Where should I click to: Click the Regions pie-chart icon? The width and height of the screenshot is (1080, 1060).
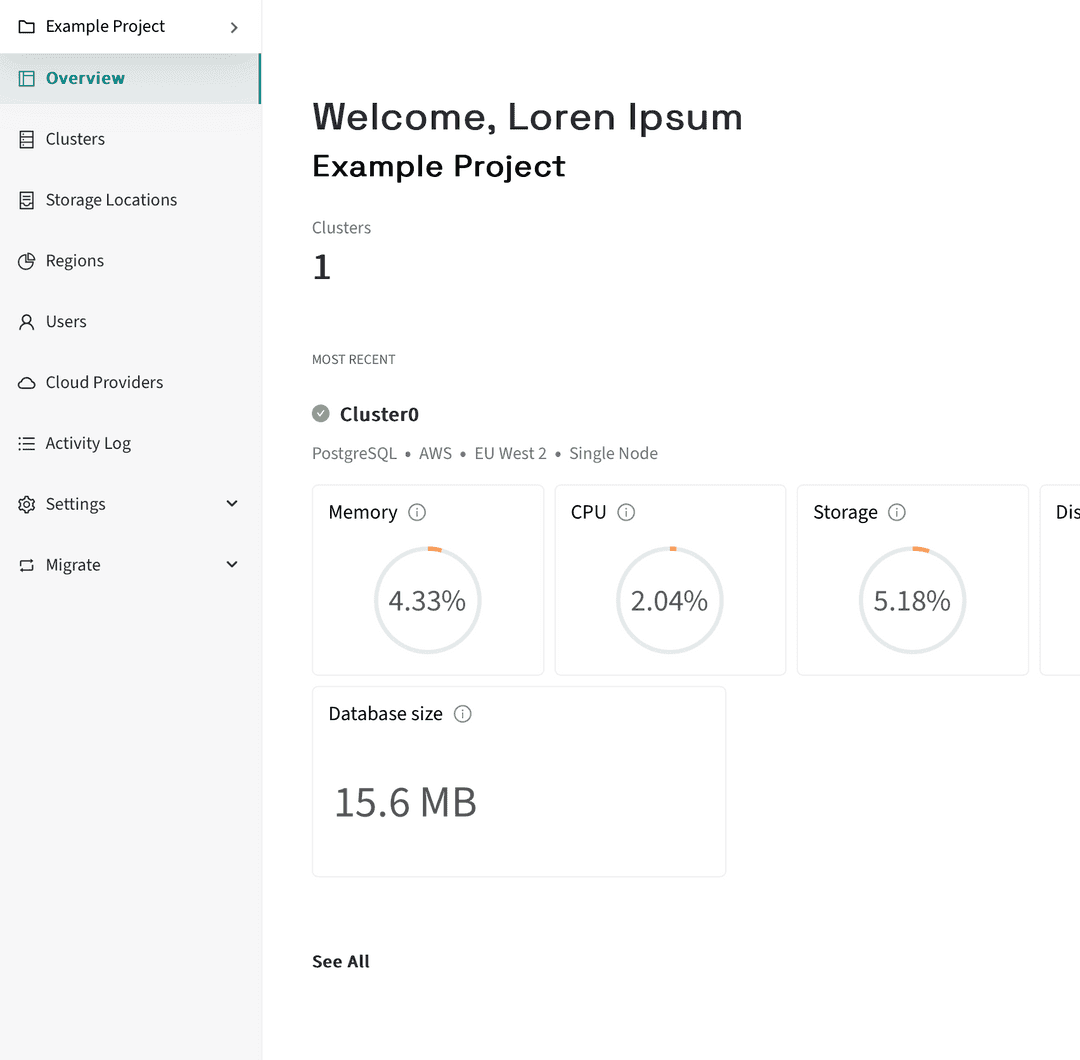pos(26,260)
